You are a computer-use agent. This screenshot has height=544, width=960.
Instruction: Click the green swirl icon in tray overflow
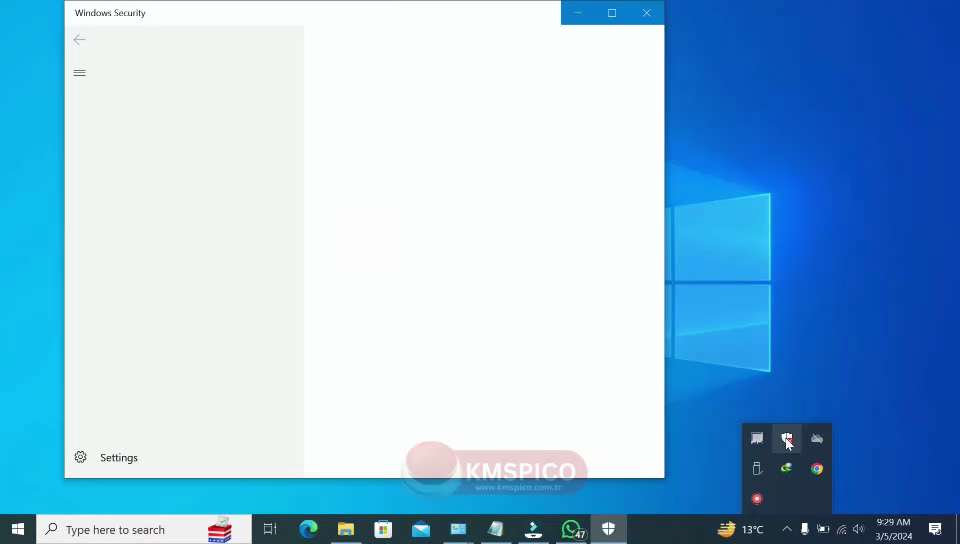[x=787, y=469]
